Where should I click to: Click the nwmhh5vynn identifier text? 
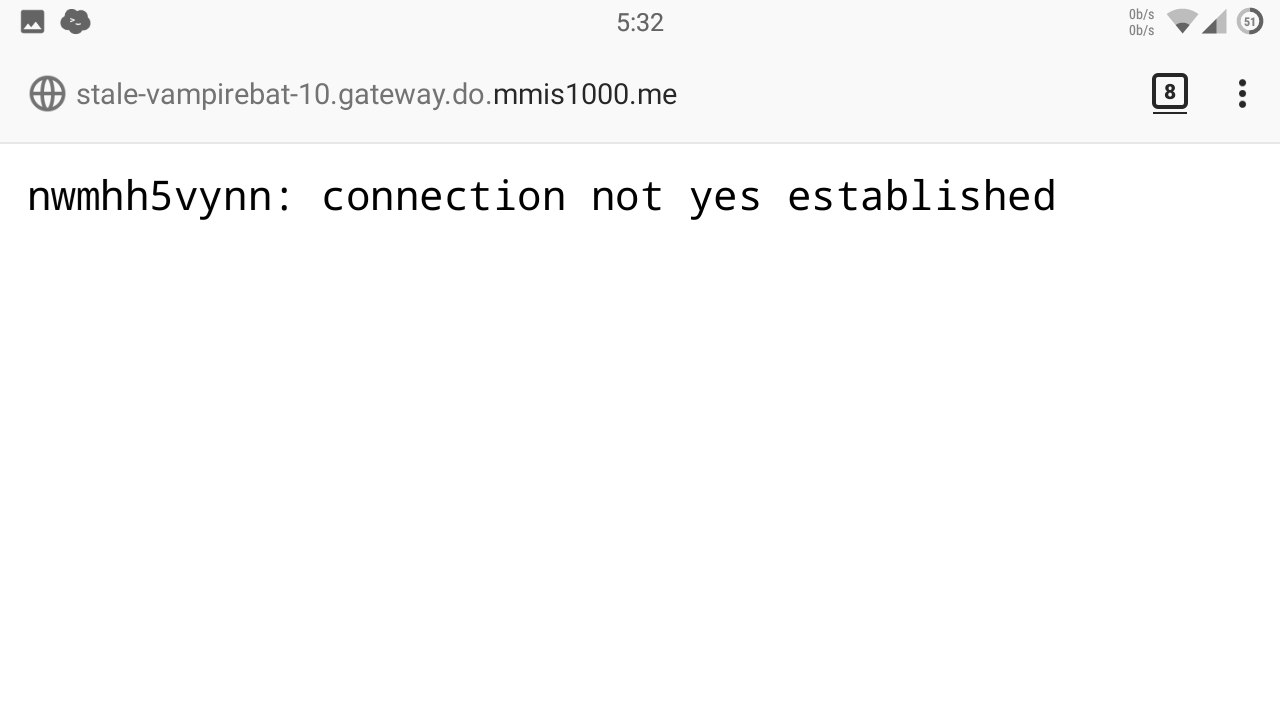[x=149, y=197]
